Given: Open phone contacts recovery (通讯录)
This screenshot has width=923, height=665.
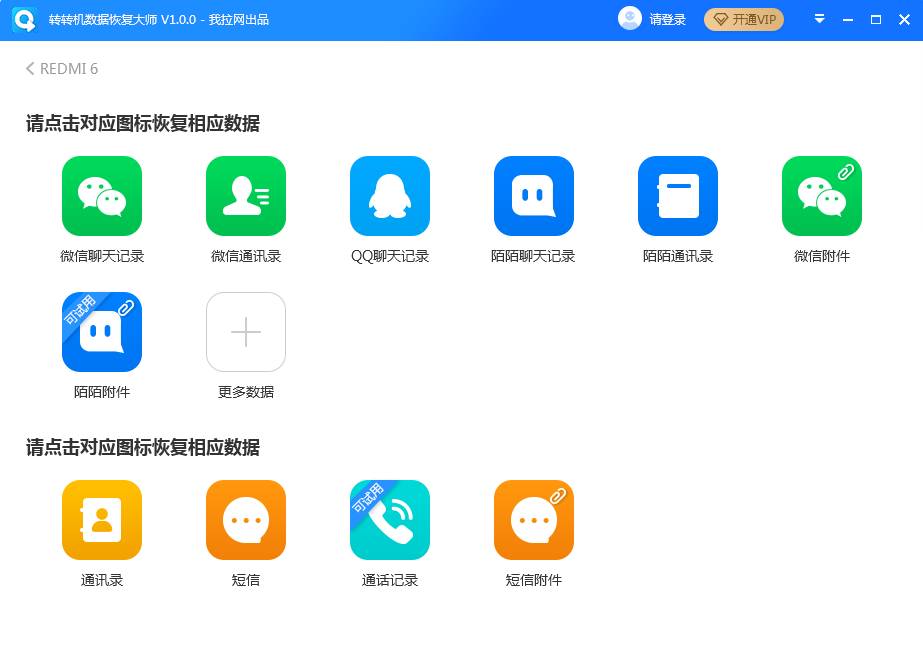Looking at the screenshot, I should click(x=102, y=520).
